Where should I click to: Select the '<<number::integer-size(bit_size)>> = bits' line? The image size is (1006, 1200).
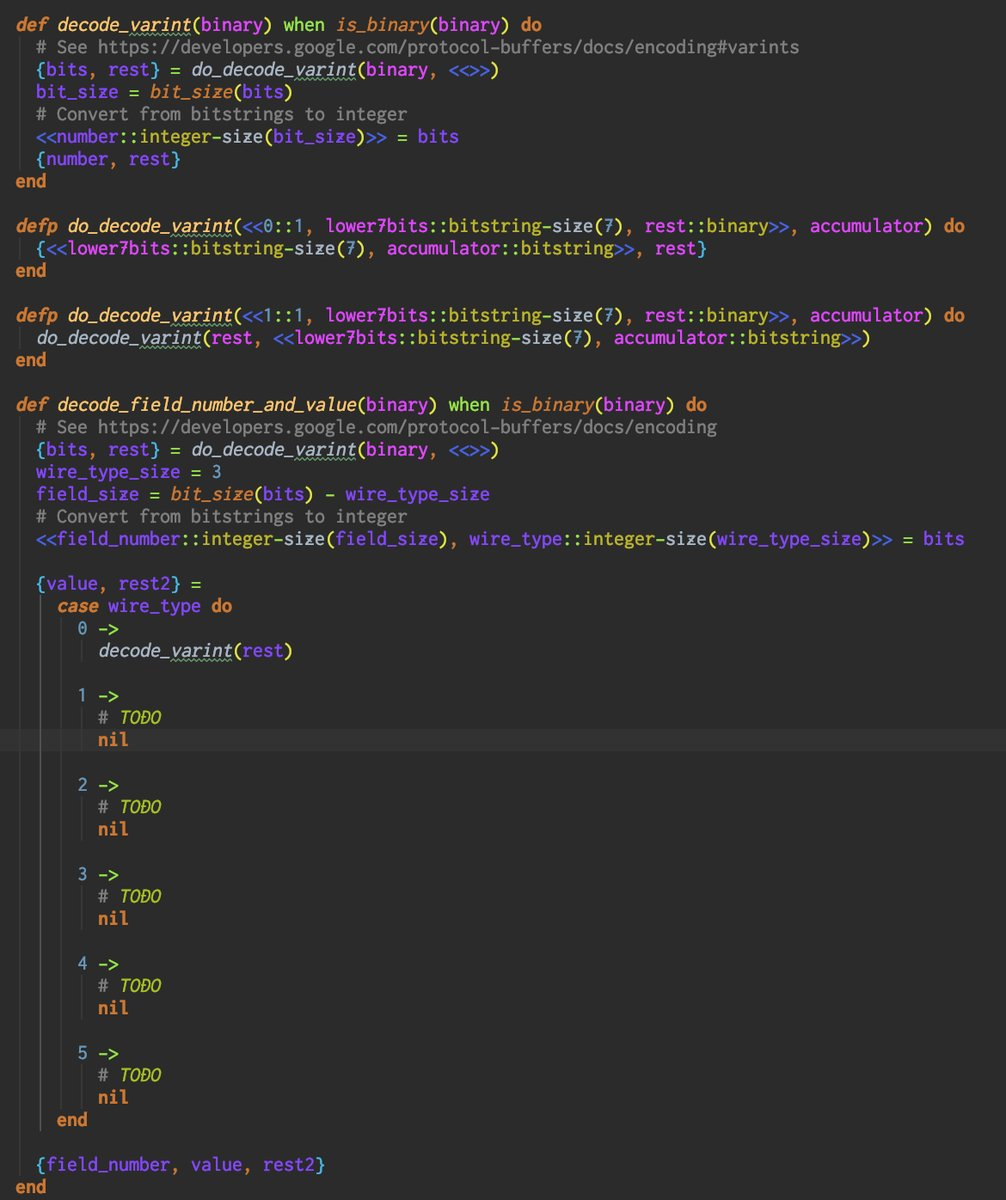(248, 136)
